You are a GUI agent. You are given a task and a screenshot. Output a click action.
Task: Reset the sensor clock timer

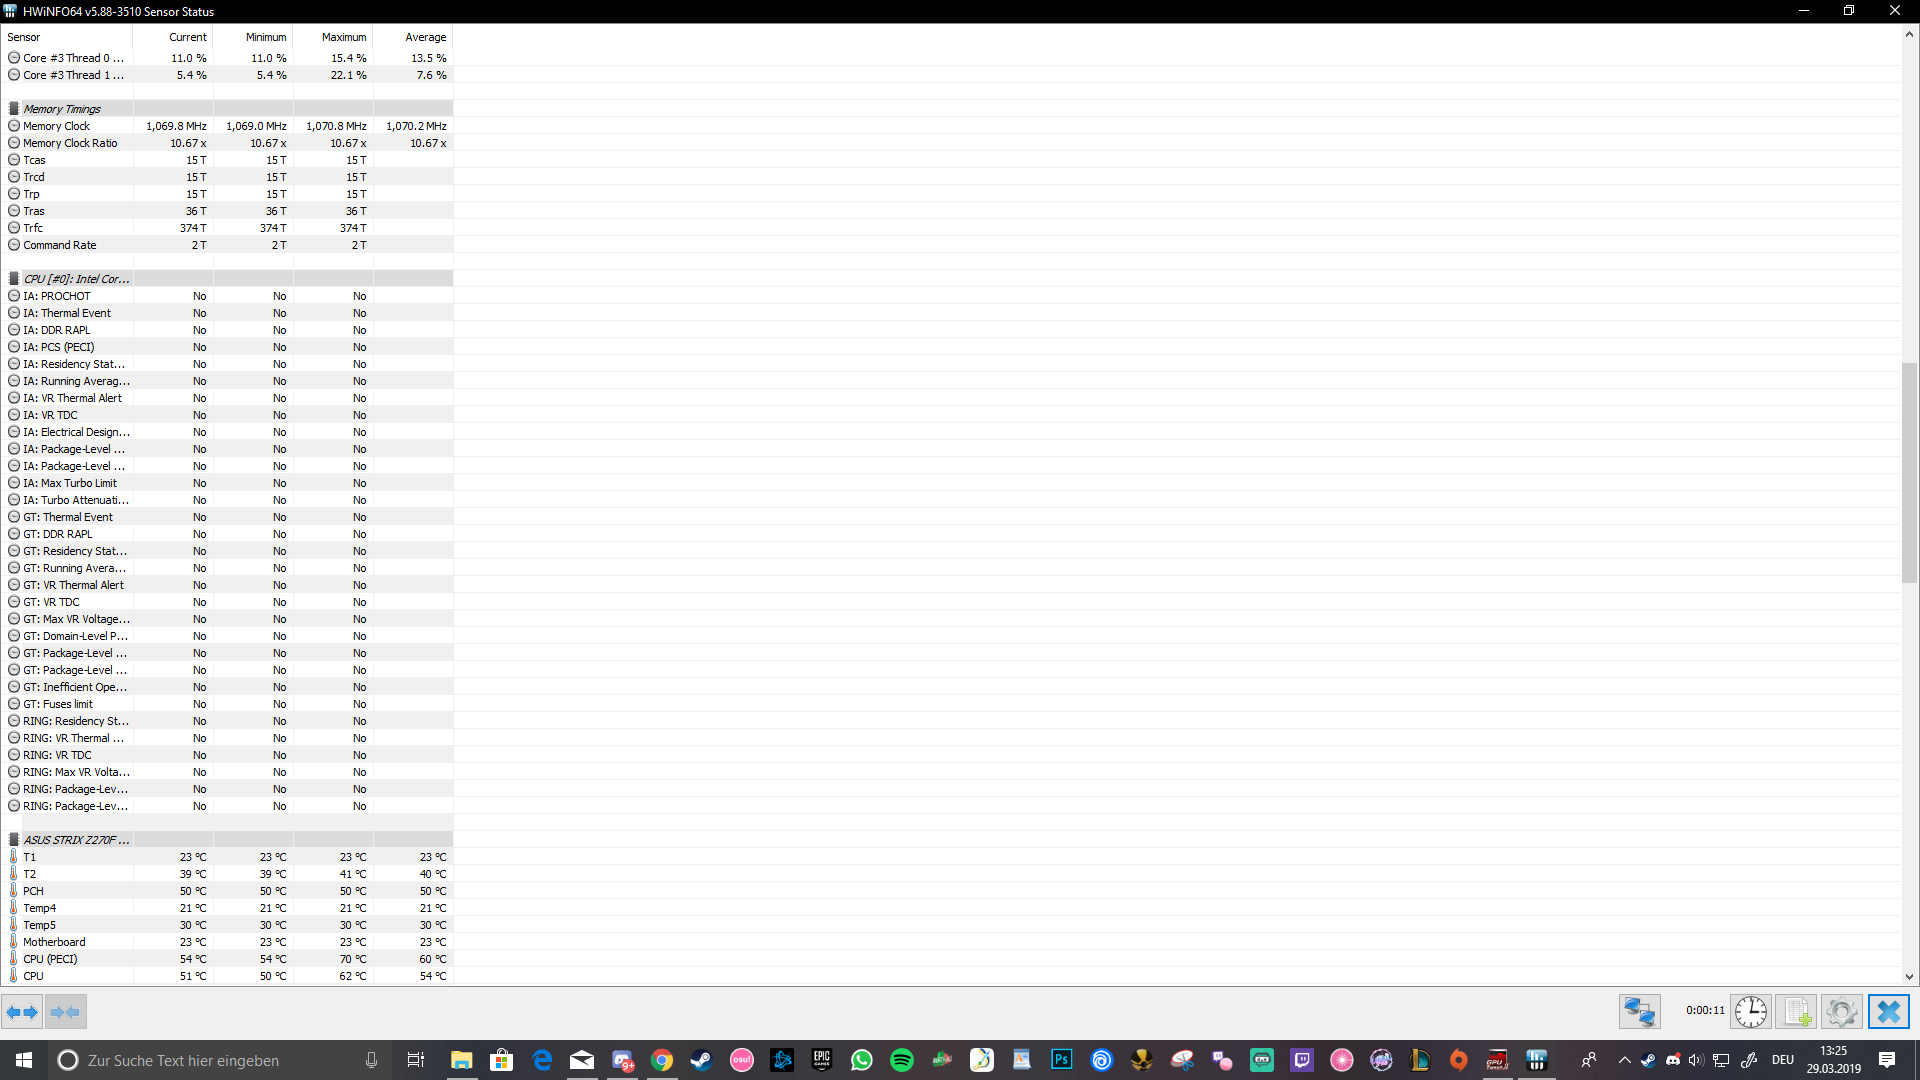[x=1750, y=1012]
